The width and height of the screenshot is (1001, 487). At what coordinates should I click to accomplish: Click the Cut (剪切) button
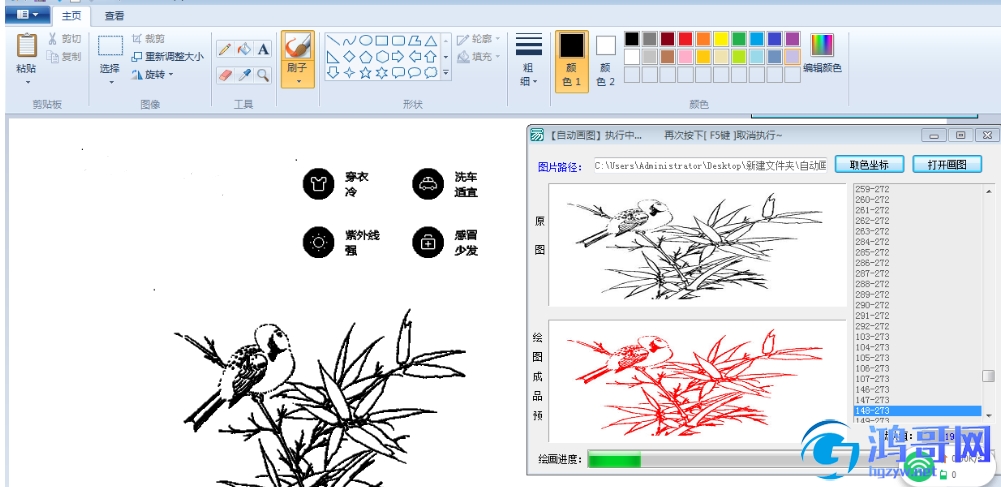point(64,40)
